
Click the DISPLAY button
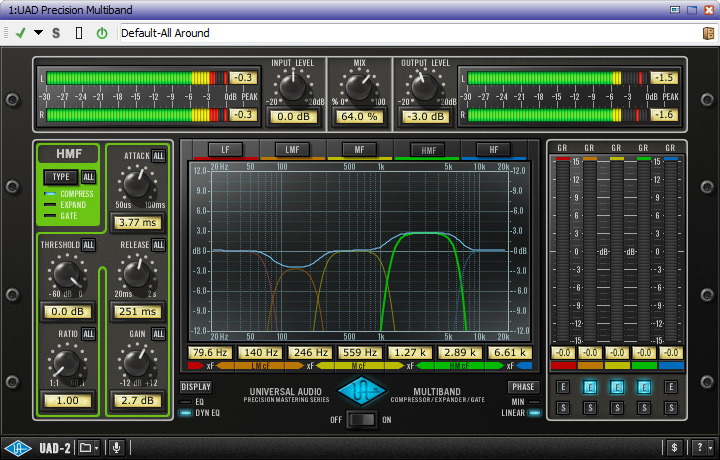click(x=196, y=387)
